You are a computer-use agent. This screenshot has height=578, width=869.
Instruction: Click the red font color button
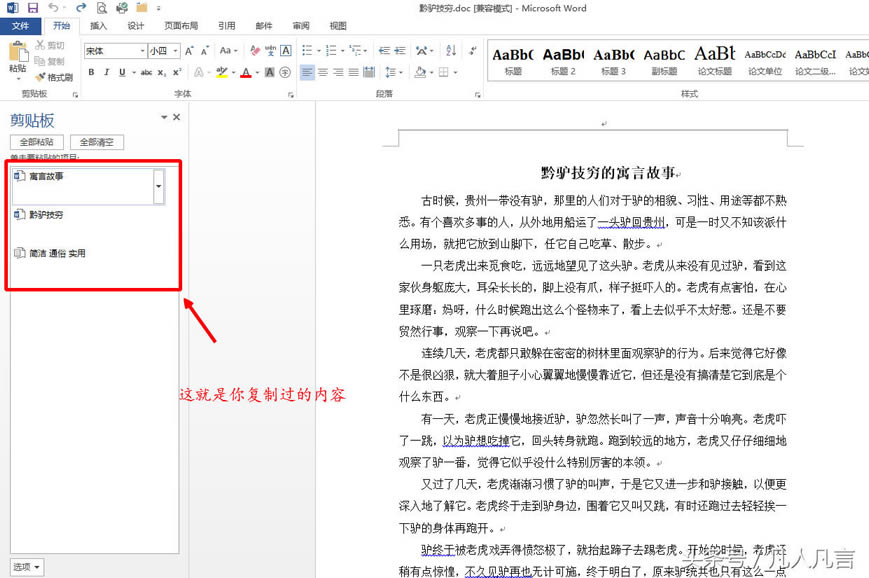point(246,72)
